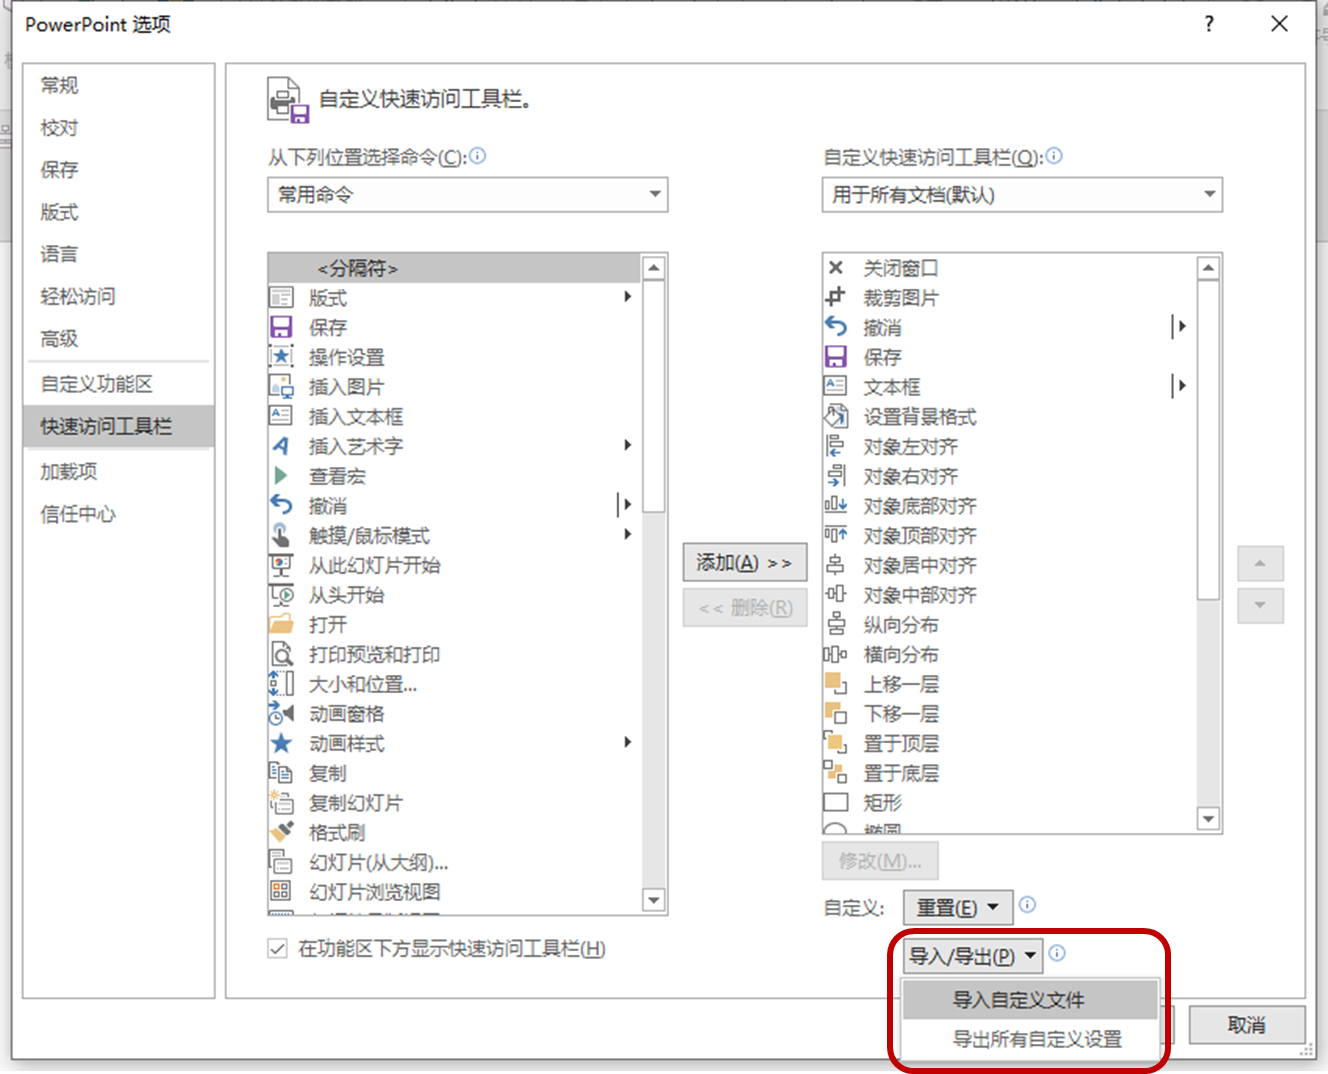Image resolution: width=1328 pixels, height=1074 pixels.
Task: Click the 裁剪图片 crop icon
Action: point(836,297)
